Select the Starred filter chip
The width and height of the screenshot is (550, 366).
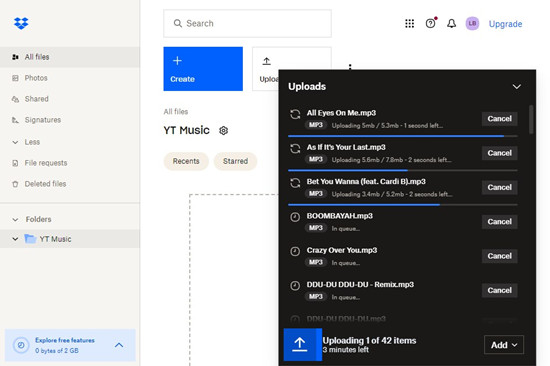[235, 161]
